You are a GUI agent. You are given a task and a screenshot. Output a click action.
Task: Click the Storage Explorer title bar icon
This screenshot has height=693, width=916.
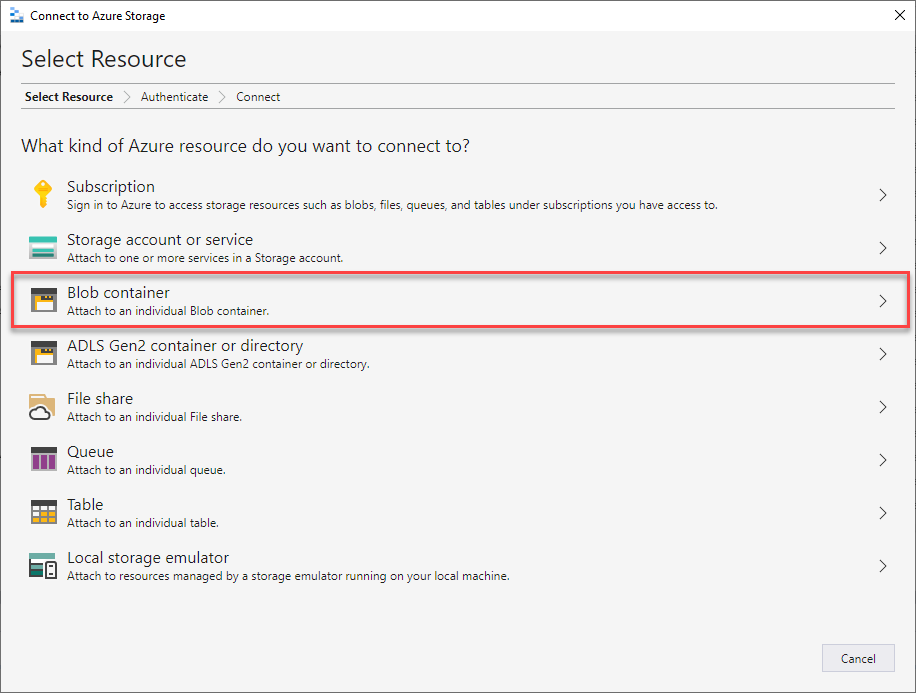16,16
